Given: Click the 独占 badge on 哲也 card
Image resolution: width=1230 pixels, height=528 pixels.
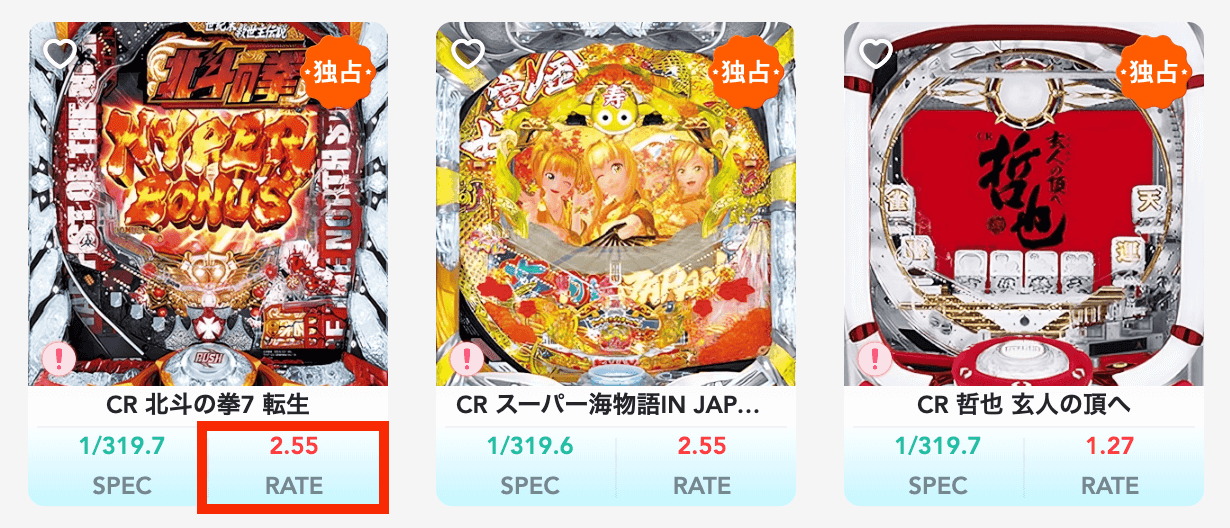Looking at the screenshot, I should [x=1152, y=73].
